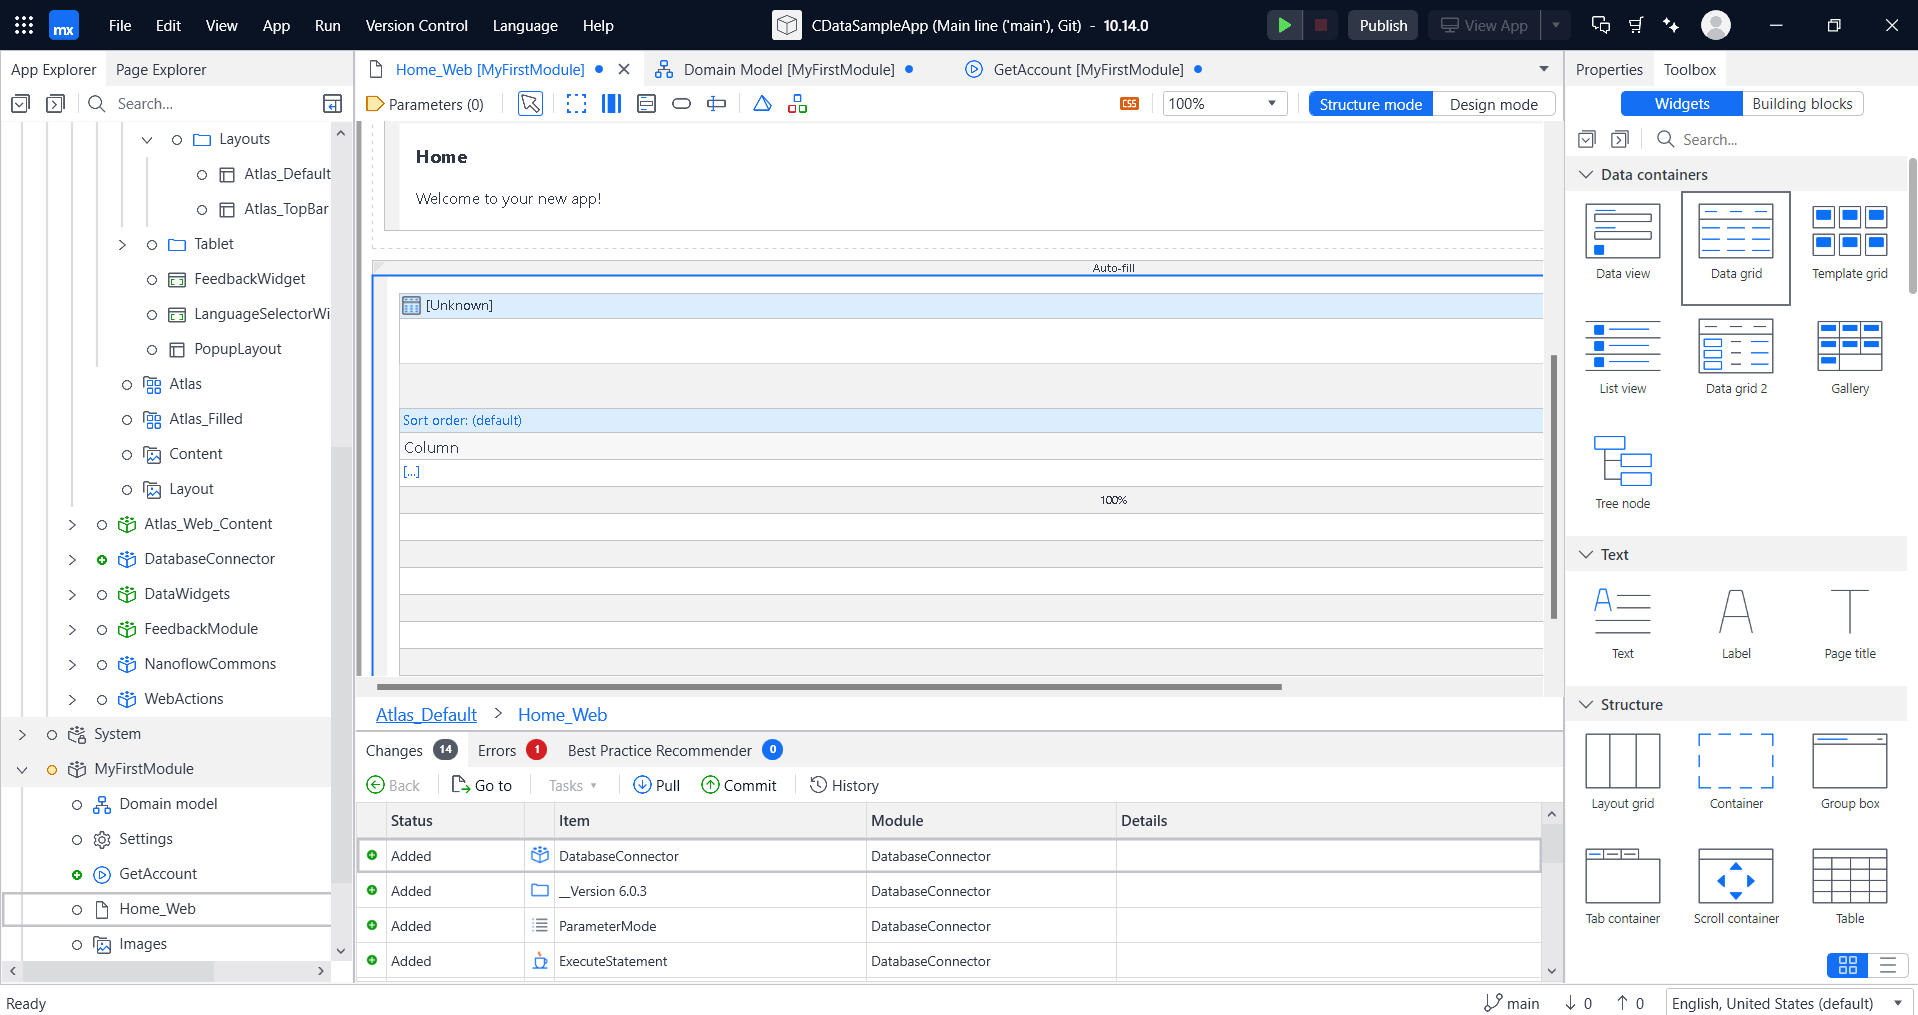This screenshot has width=1918, height=1015.
Task: Switch editor to Design mode
Action: (1493, 104)
